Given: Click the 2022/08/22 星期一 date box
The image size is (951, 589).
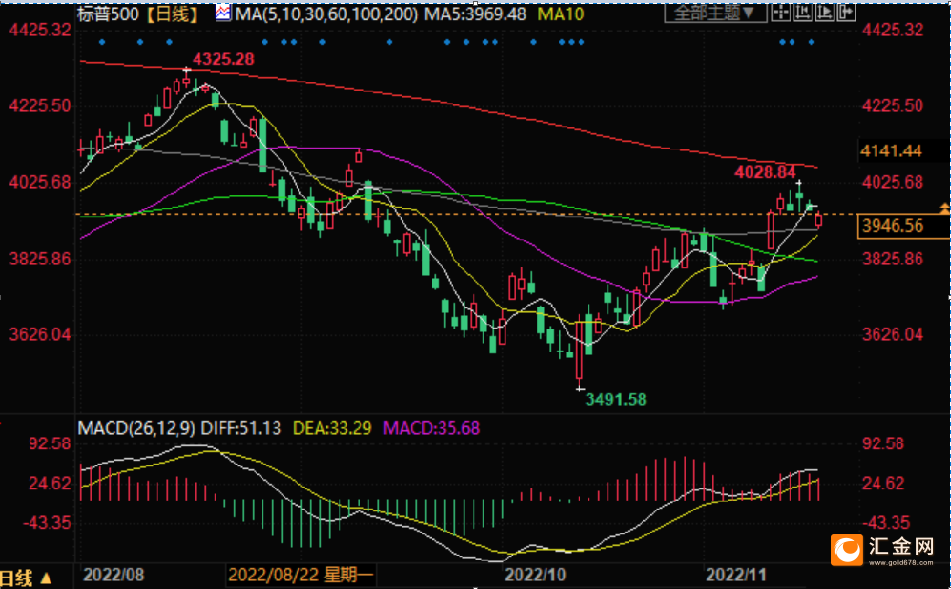Looking at the screenshot, I should tap(300, 574).
